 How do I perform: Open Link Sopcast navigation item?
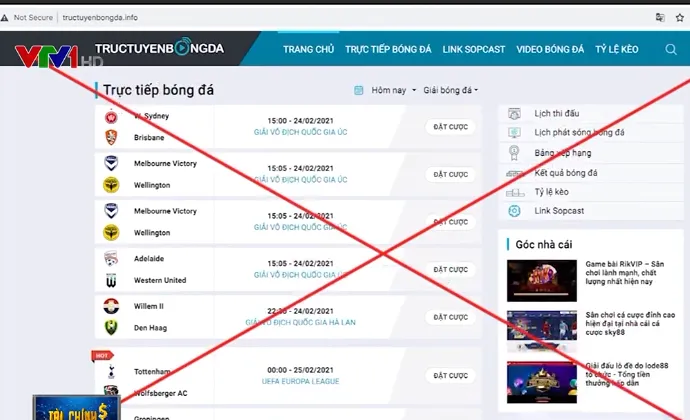[473, 49]
